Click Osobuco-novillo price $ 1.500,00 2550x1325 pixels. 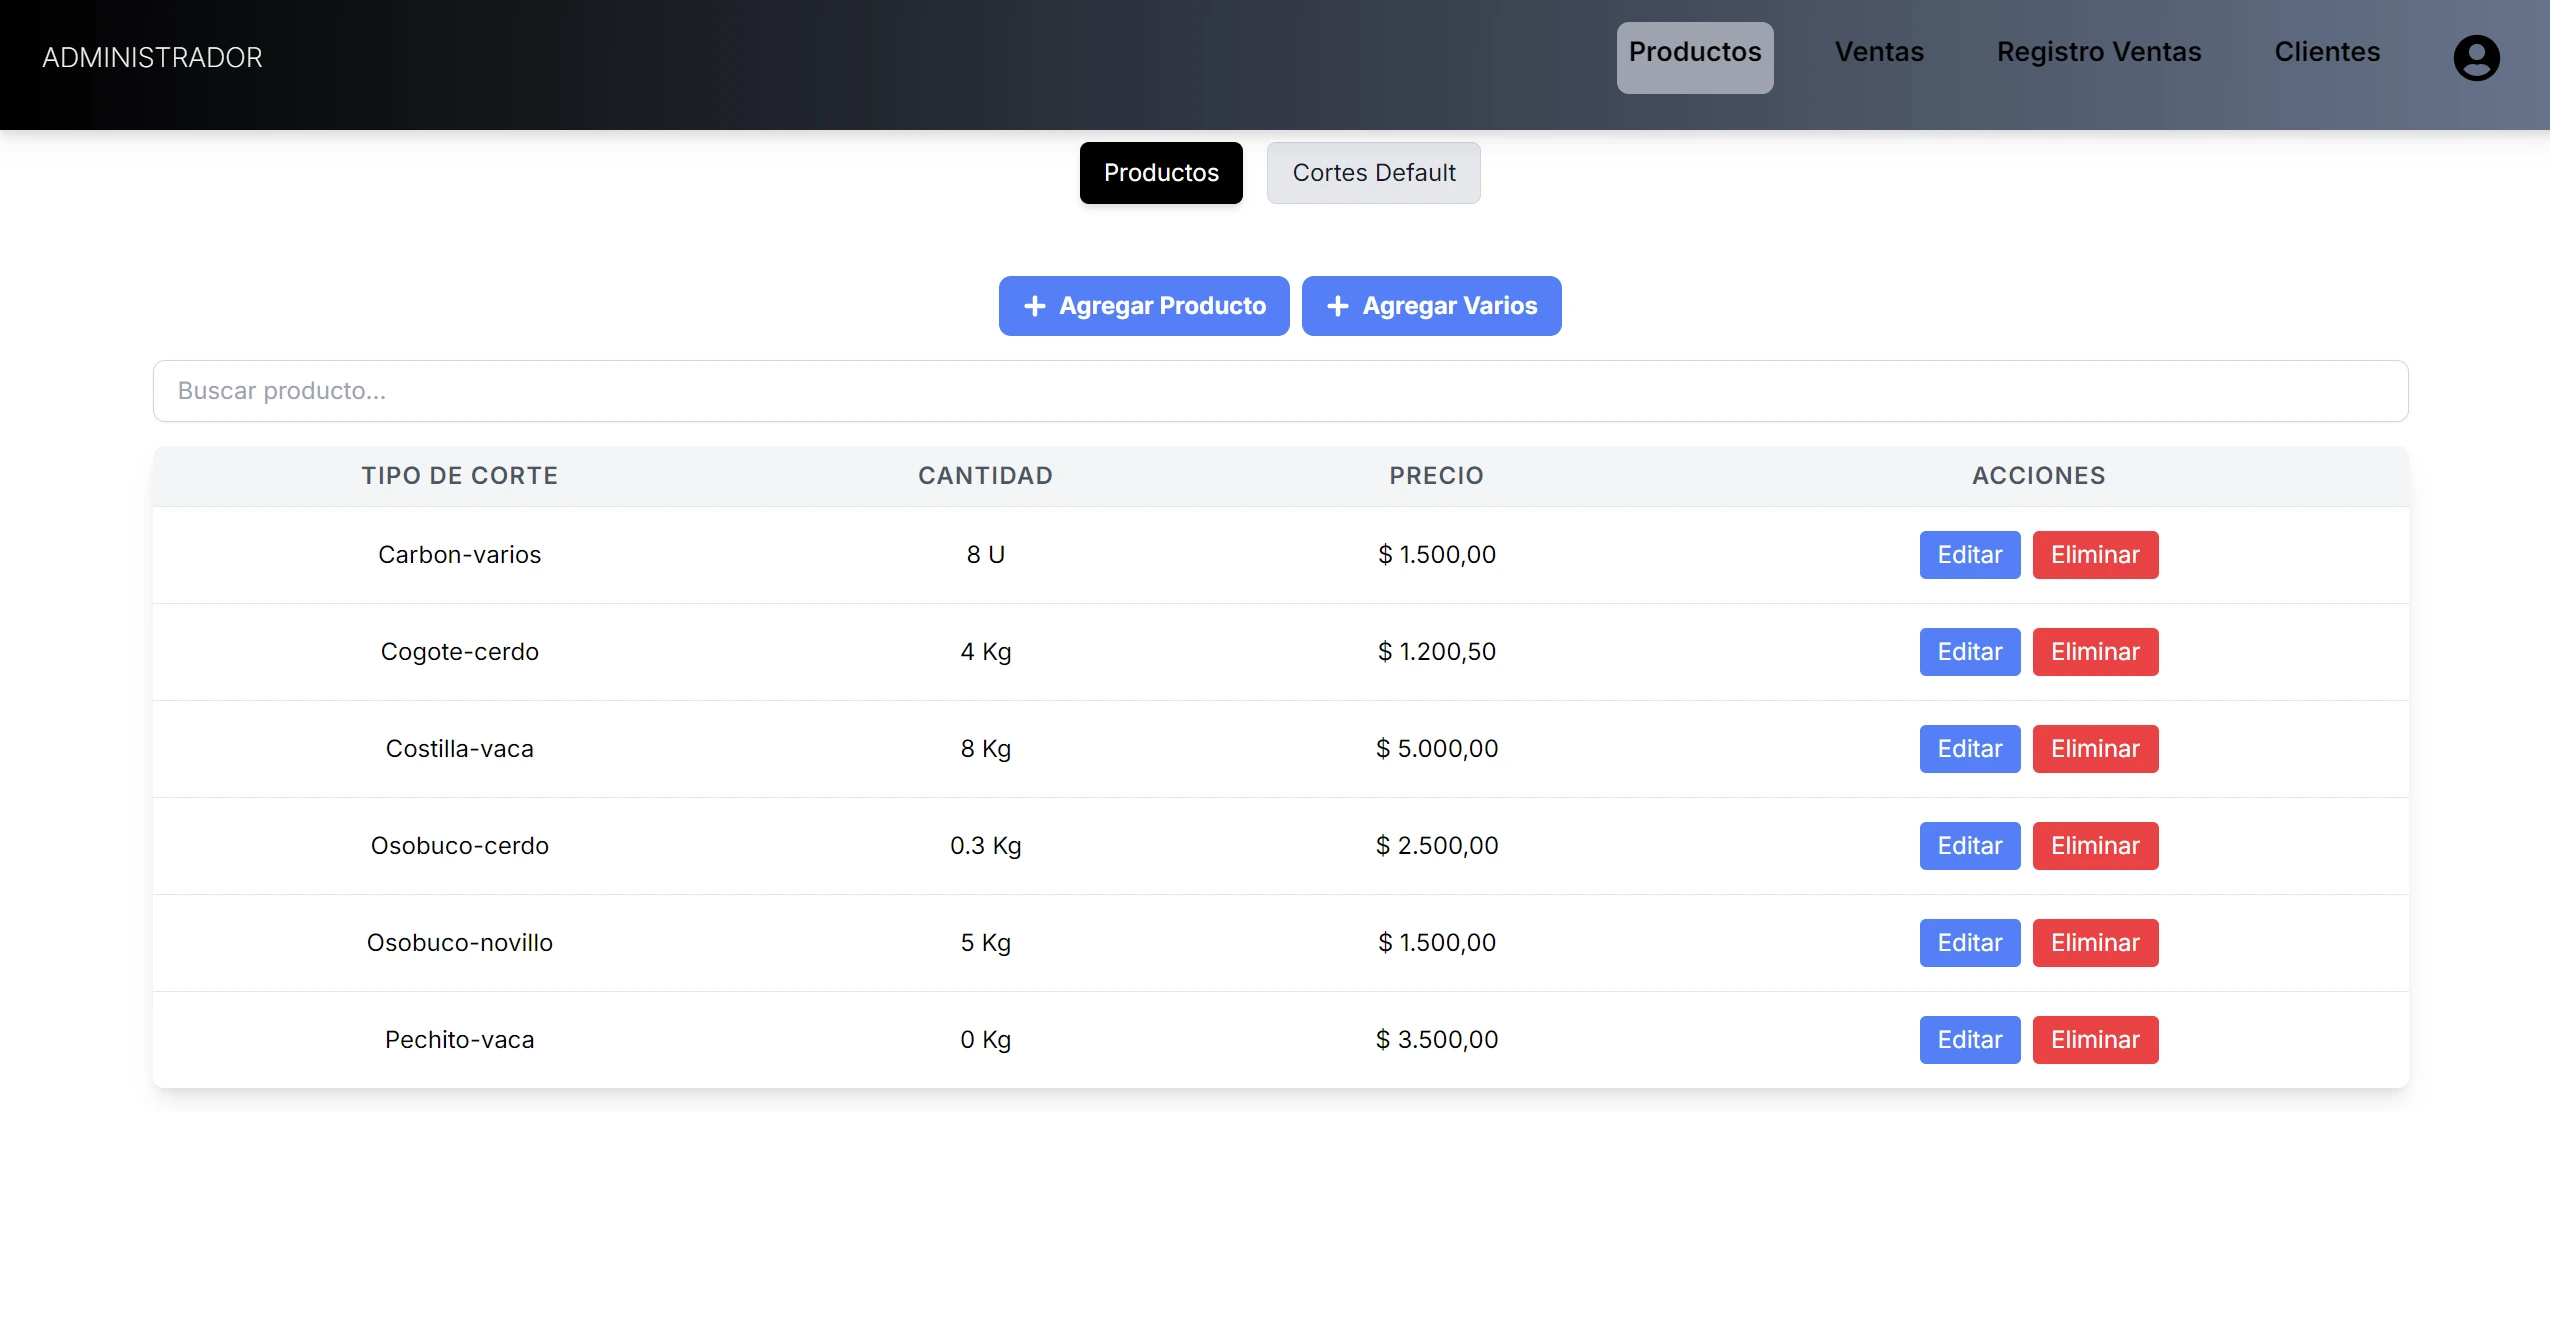(x=1437, y=943)
